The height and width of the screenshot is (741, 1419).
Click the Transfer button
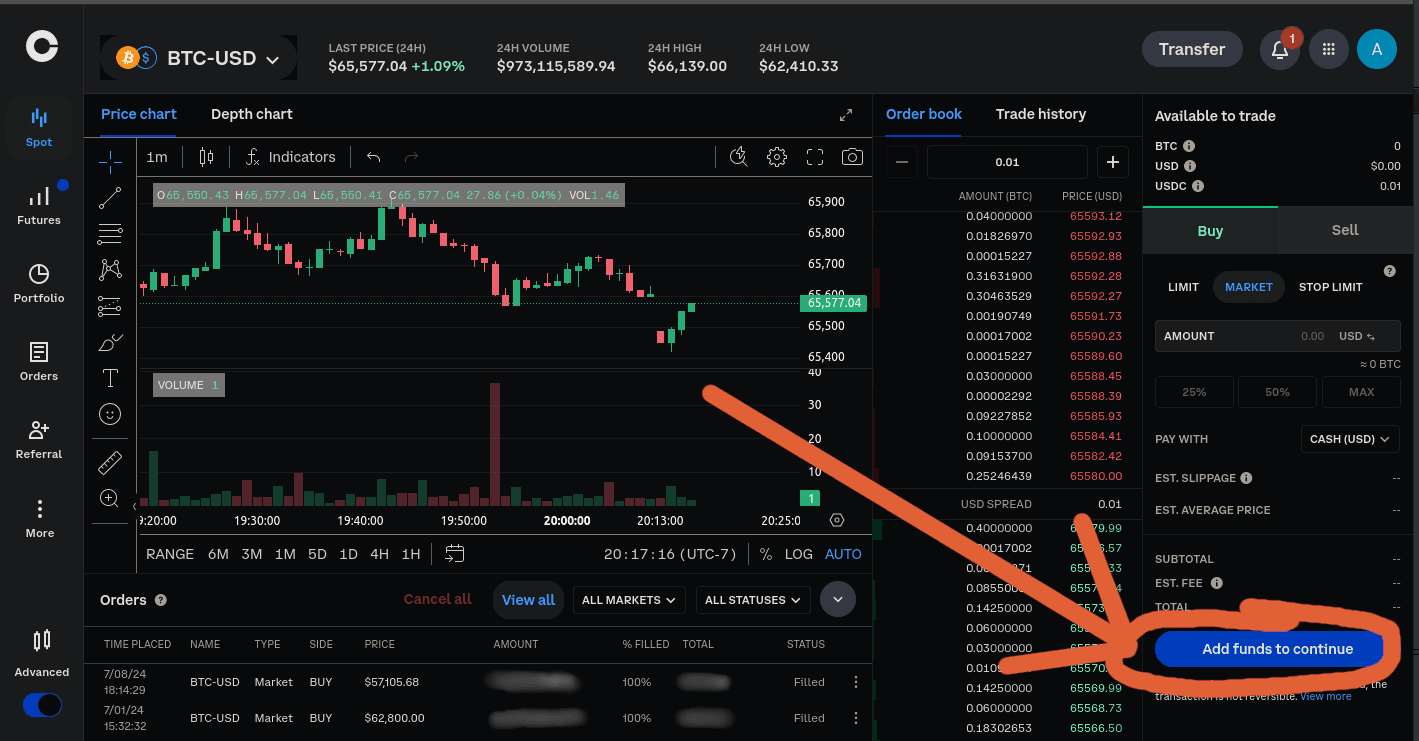click(x=1192, y=48)
